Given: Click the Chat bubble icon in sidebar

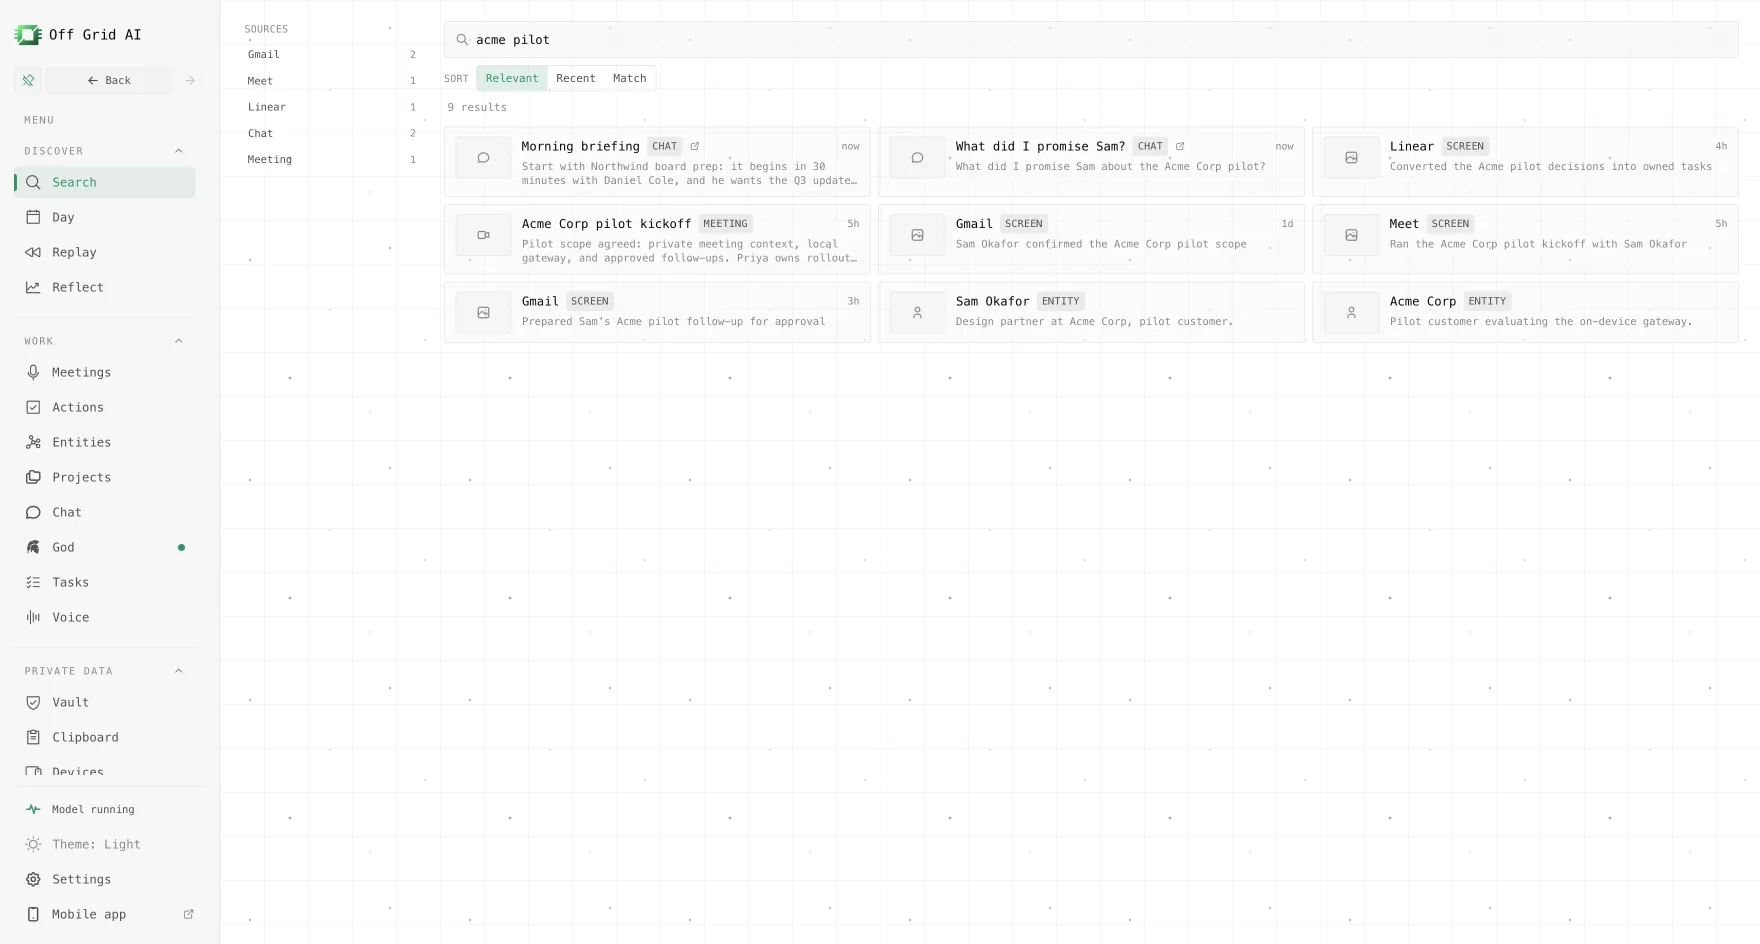Looking at the screenshot, I should (33, 512).
